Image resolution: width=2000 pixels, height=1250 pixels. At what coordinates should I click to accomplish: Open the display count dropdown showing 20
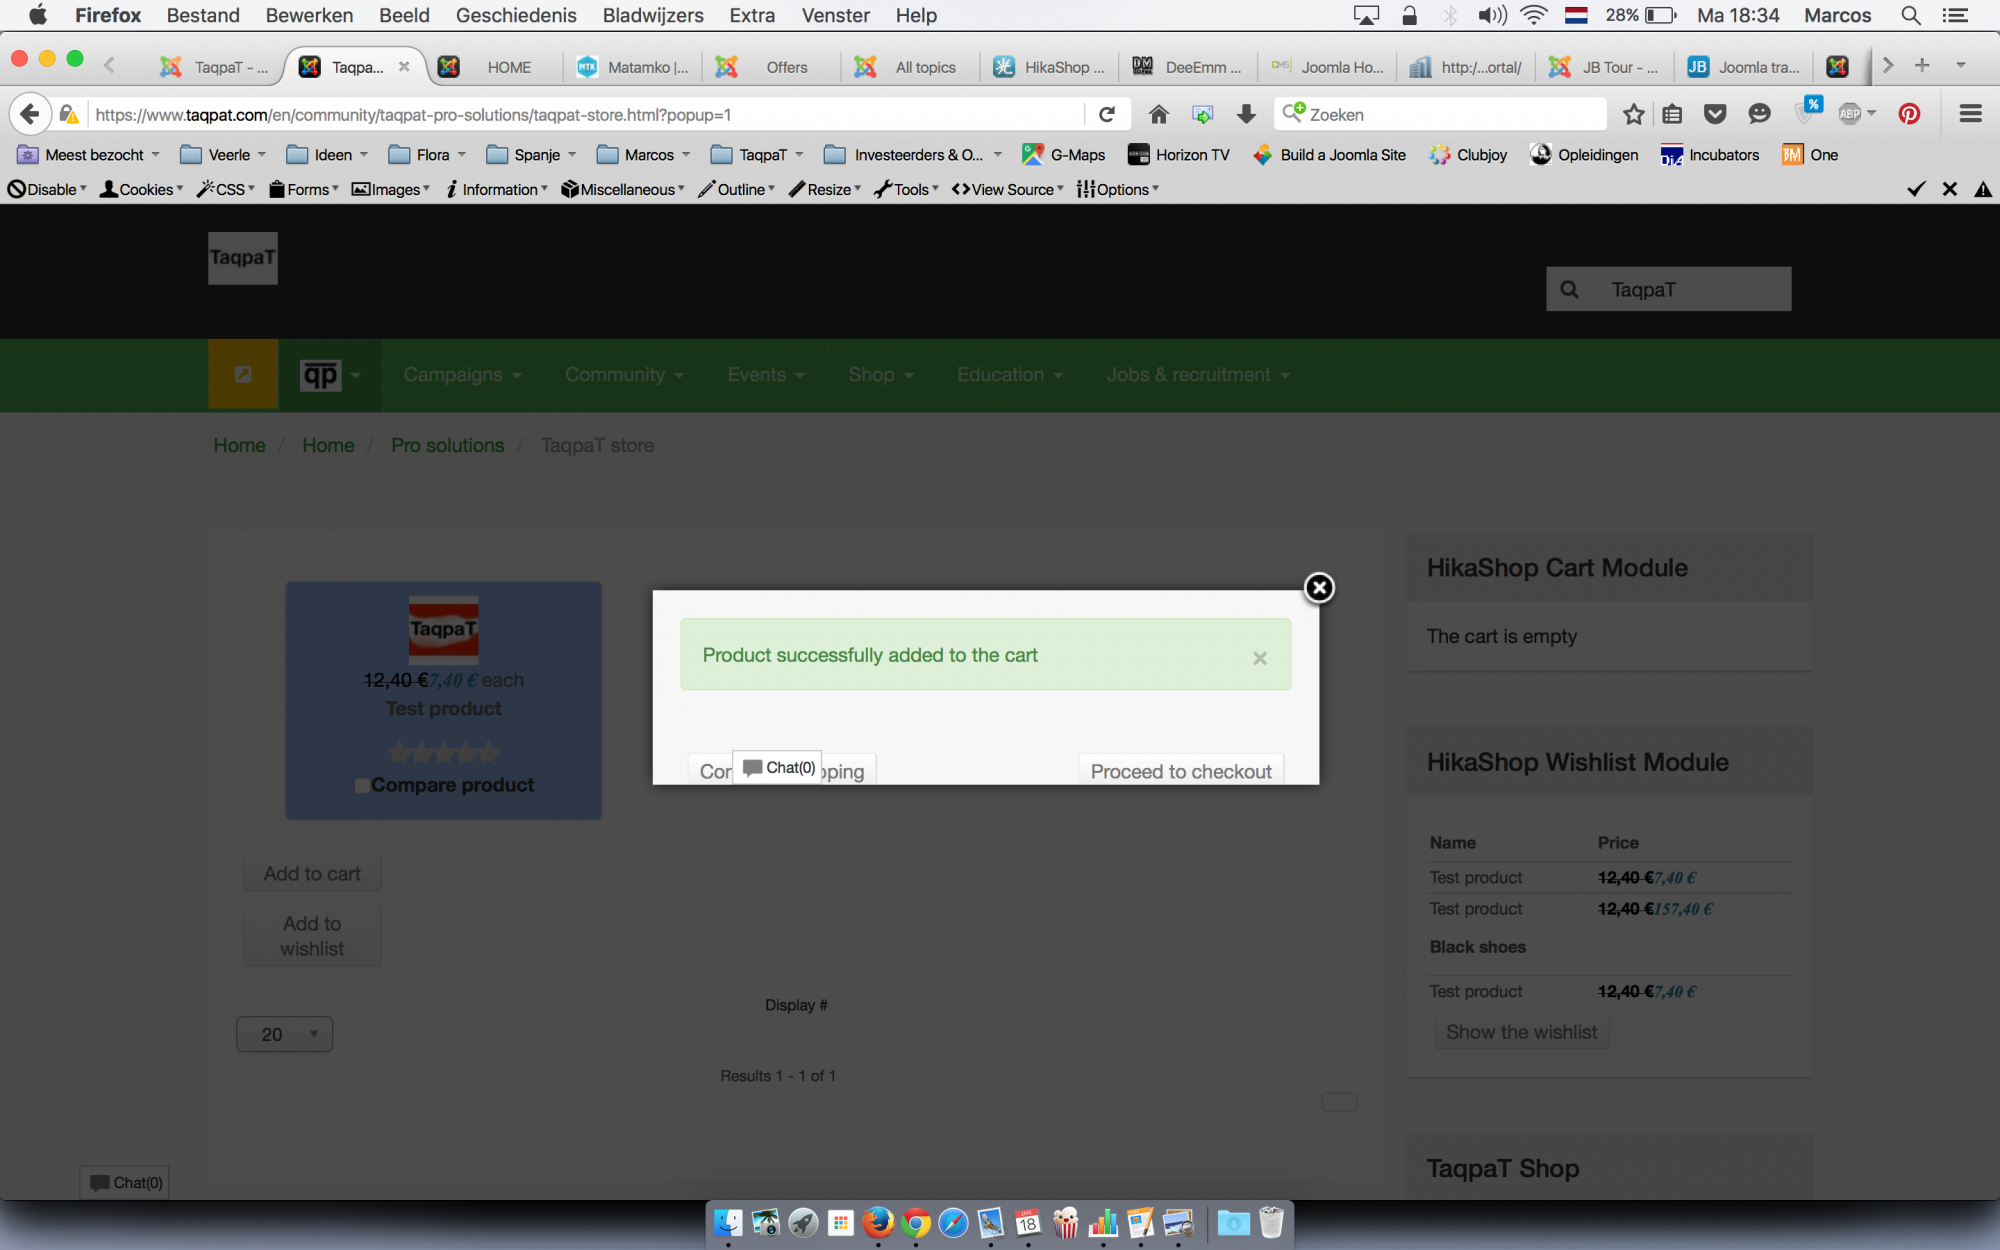point(285,1034)
